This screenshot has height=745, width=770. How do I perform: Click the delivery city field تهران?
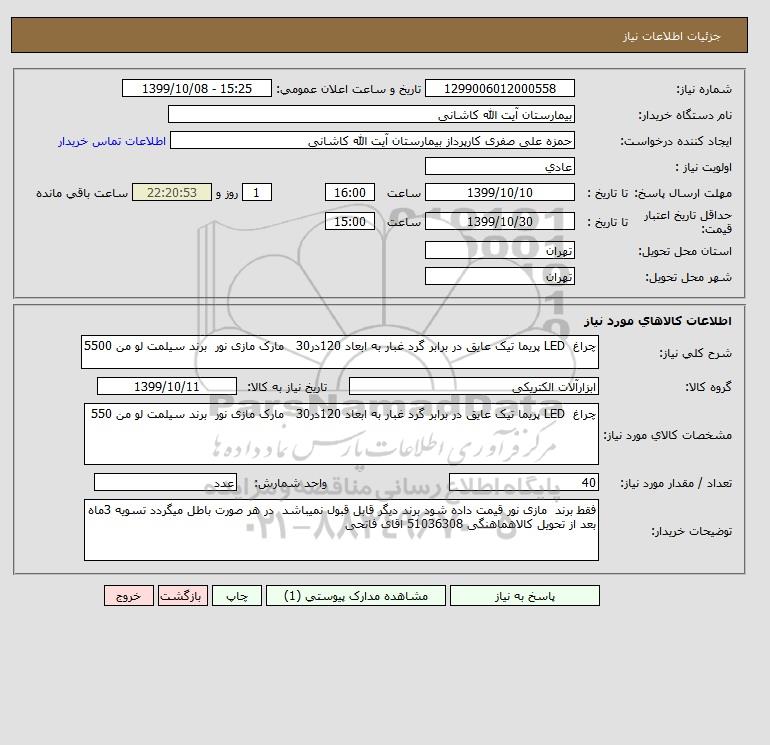pyautogui.click(x=500, y=276)
